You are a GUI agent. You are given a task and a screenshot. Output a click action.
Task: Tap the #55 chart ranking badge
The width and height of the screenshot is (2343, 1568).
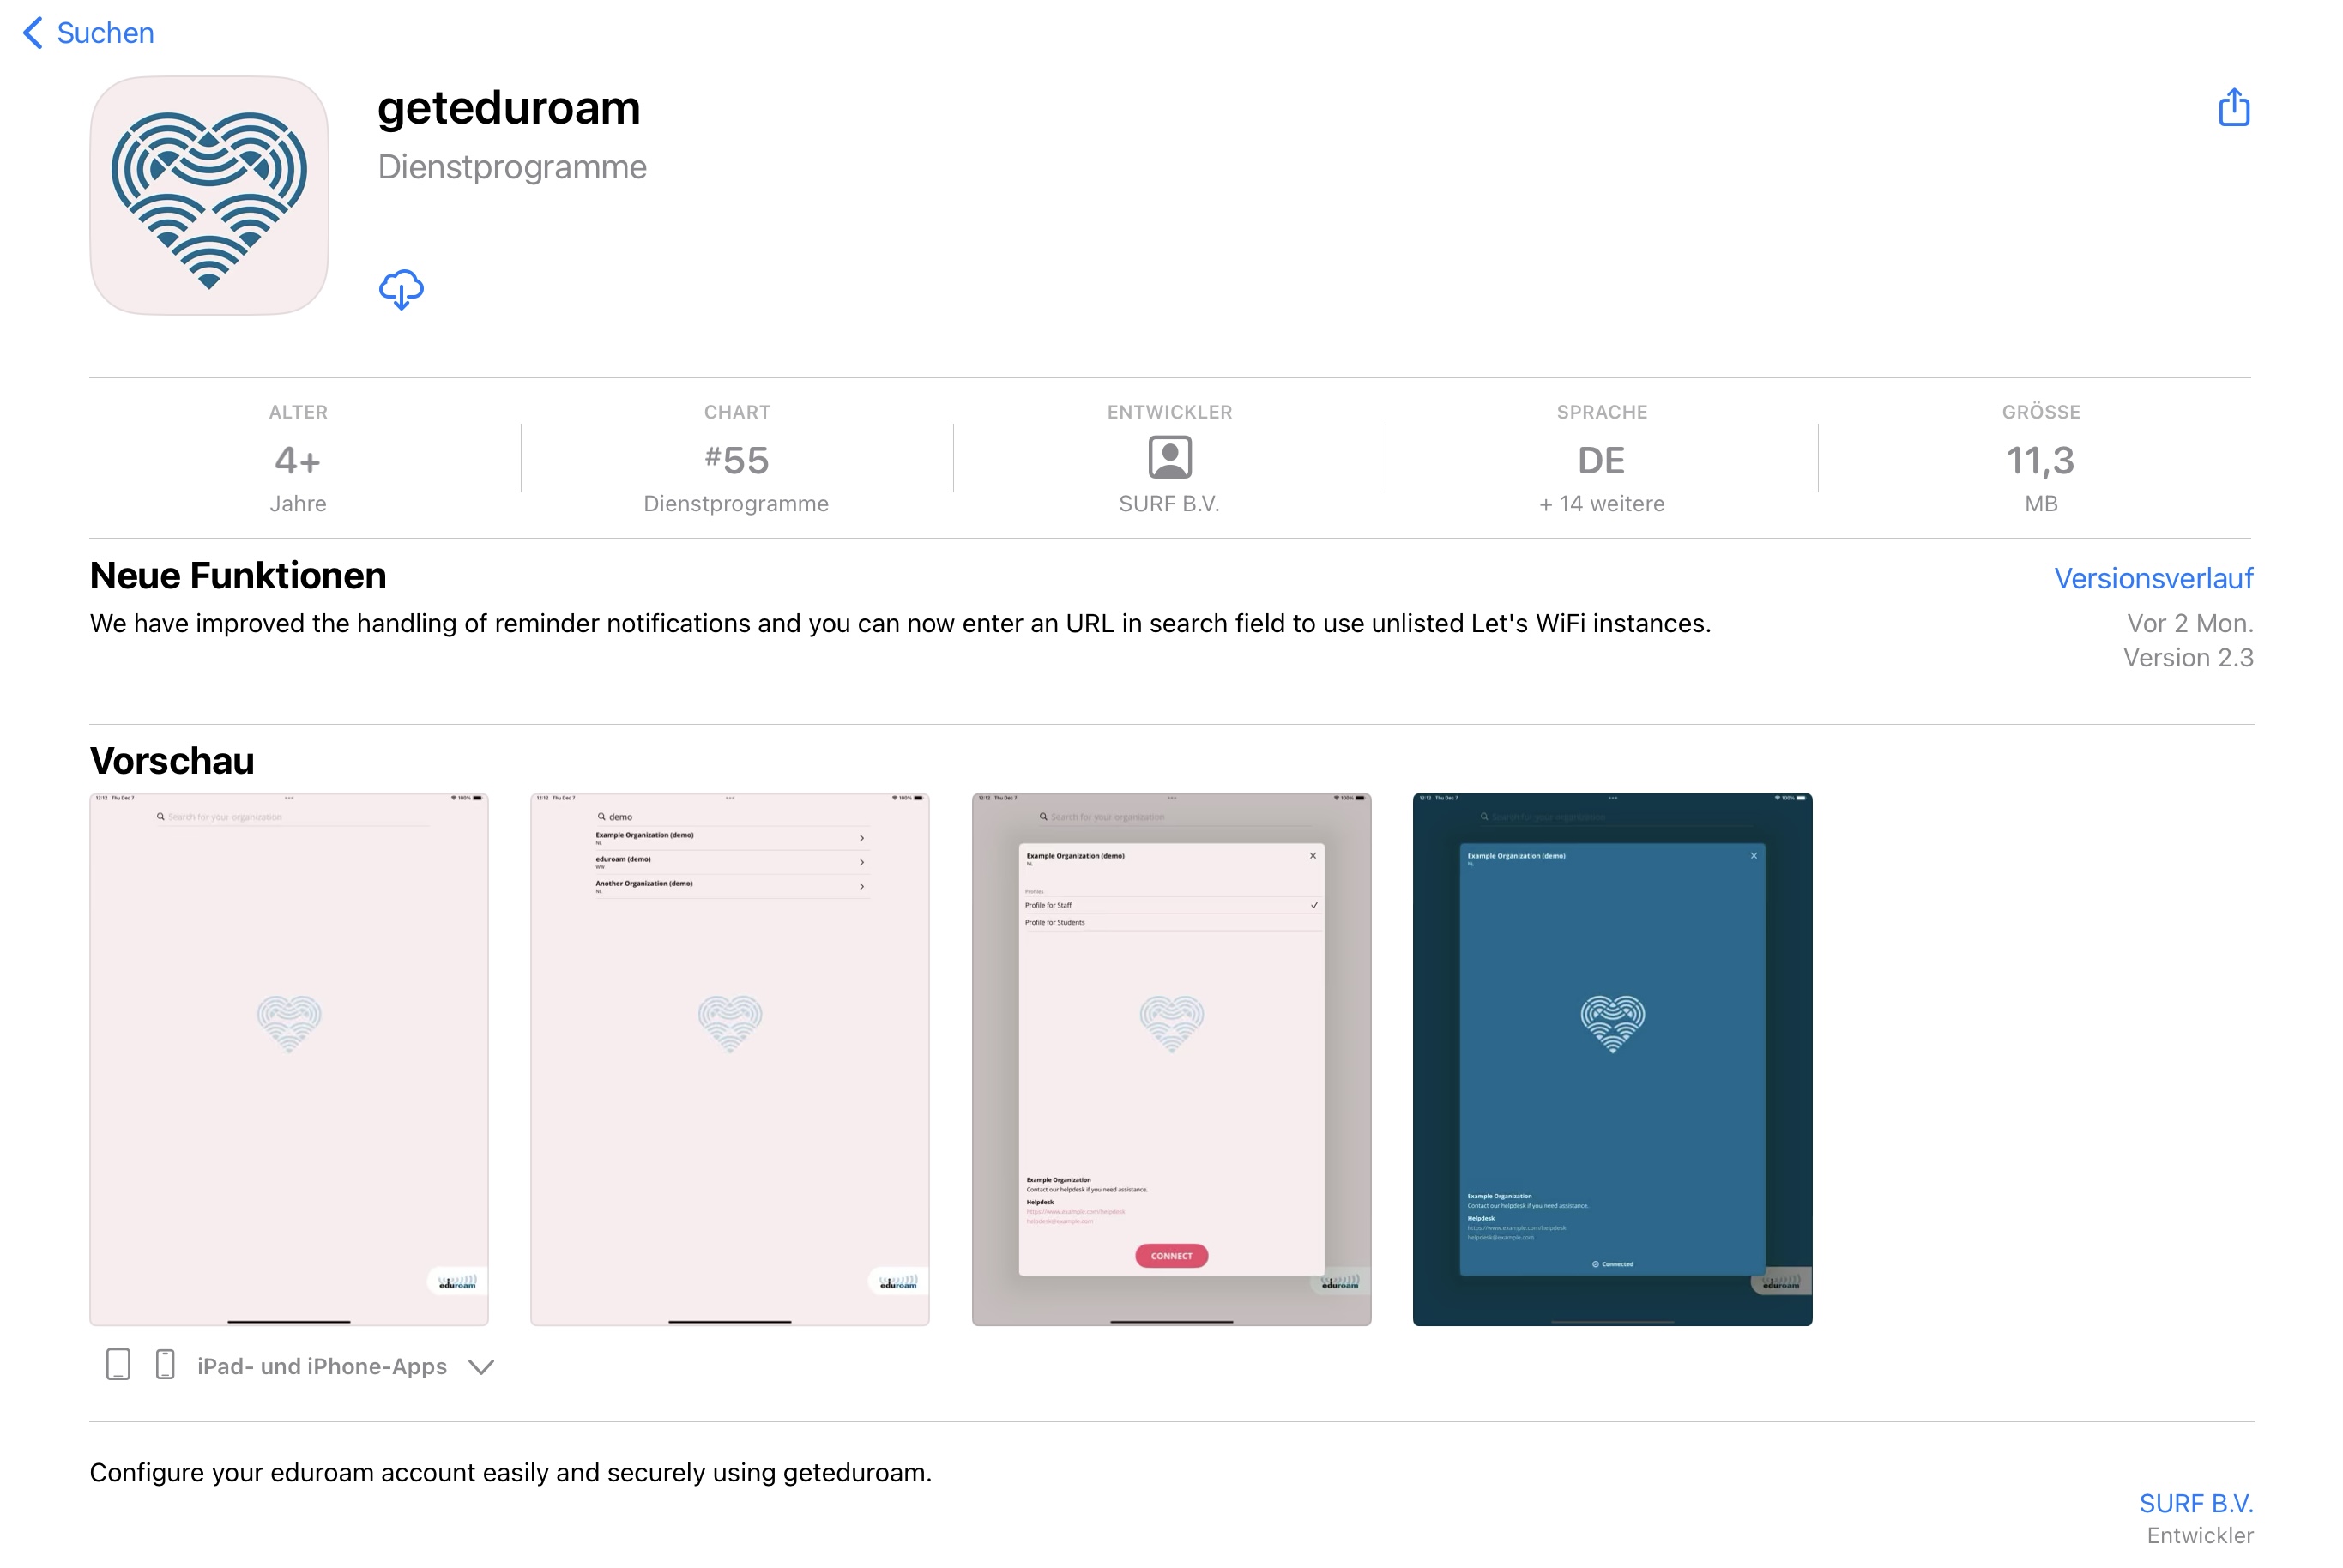pos(736,459)
